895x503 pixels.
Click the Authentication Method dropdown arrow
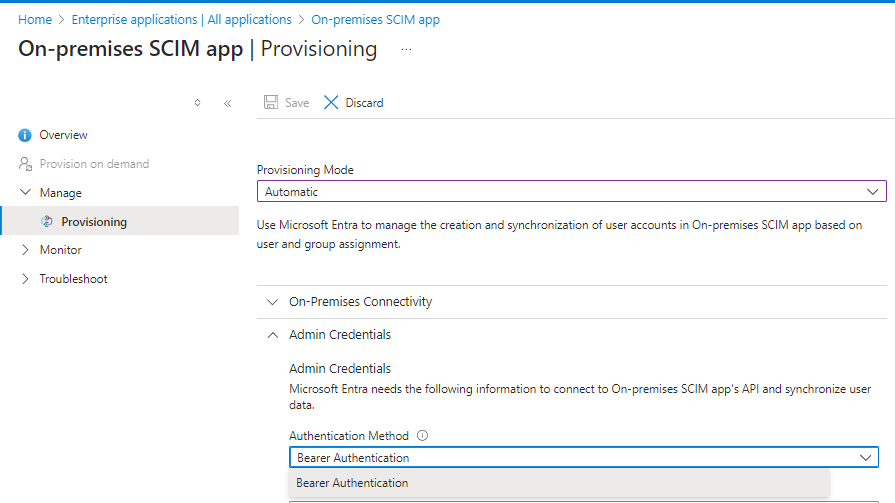click(x=865, y=458)
